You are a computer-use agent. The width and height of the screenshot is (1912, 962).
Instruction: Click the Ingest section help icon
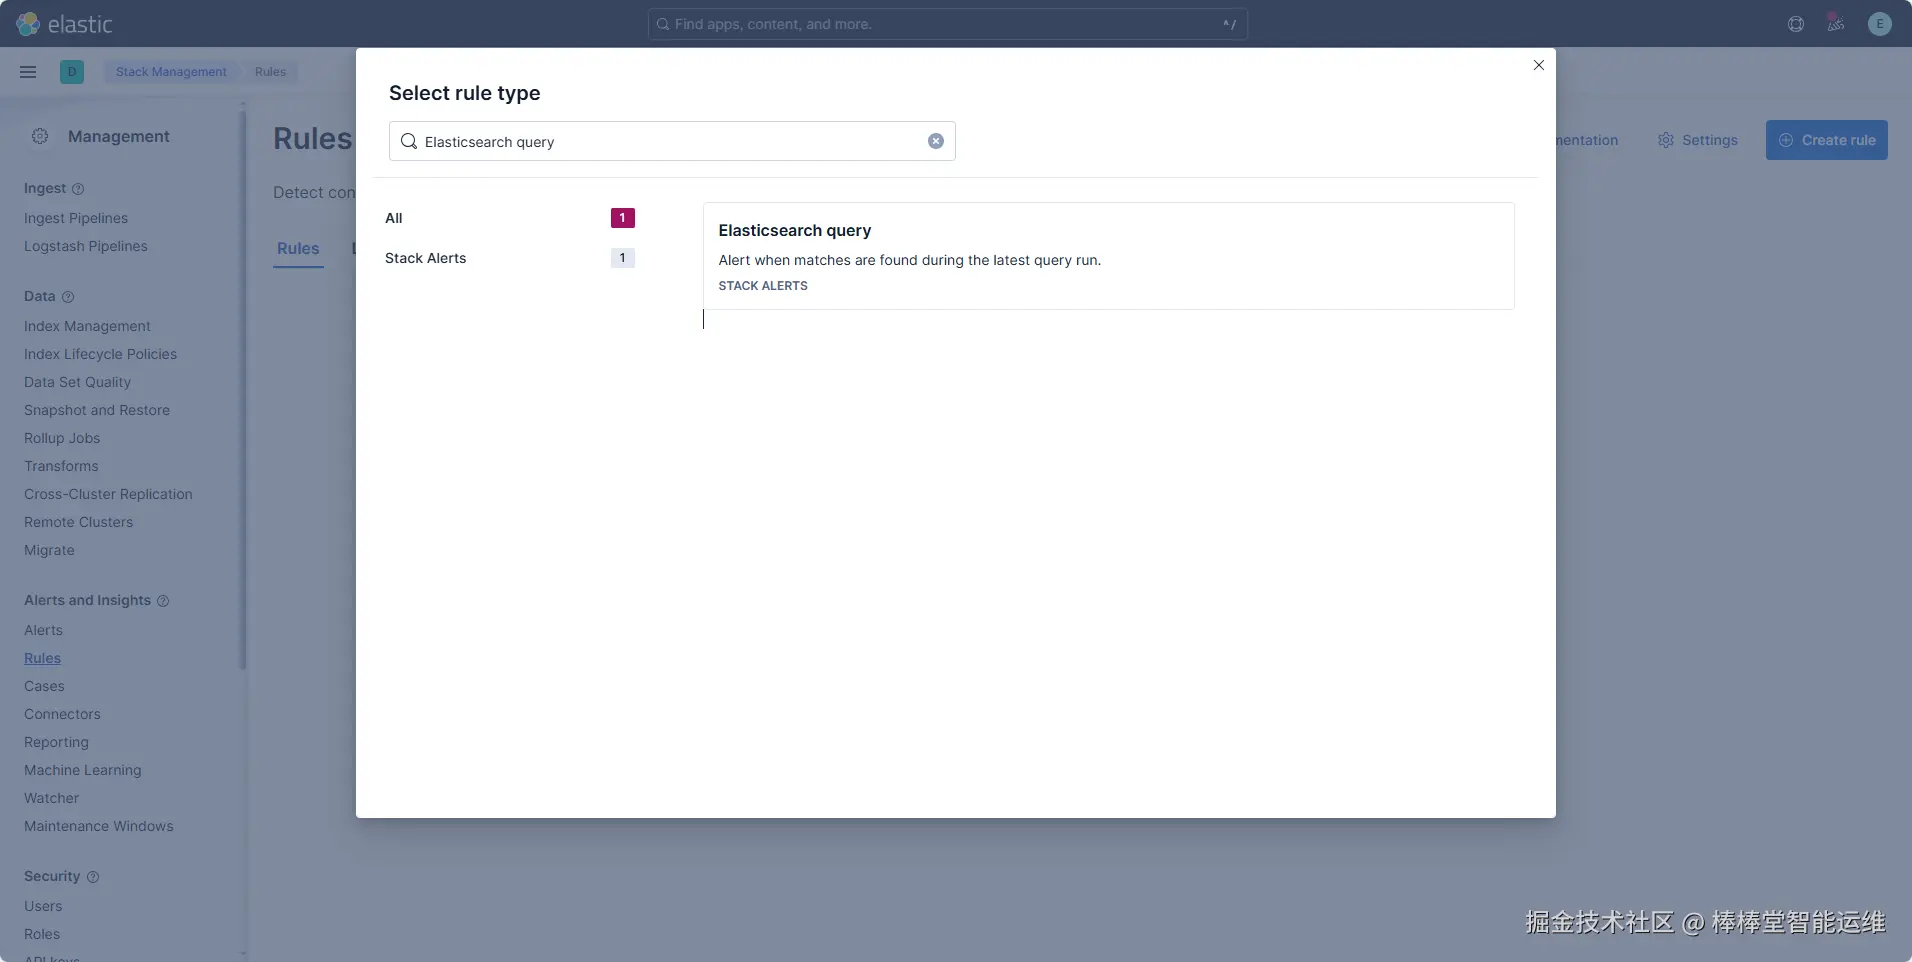coord(78,189)
